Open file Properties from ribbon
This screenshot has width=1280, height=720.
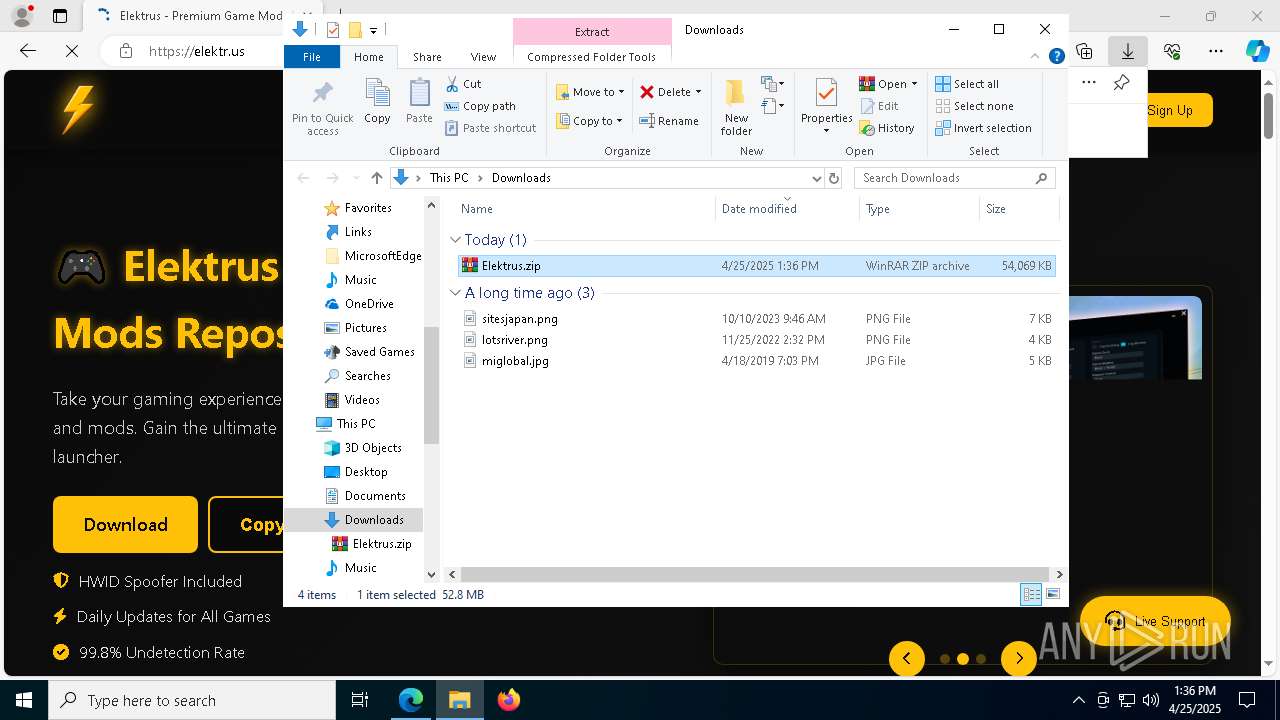826,107
